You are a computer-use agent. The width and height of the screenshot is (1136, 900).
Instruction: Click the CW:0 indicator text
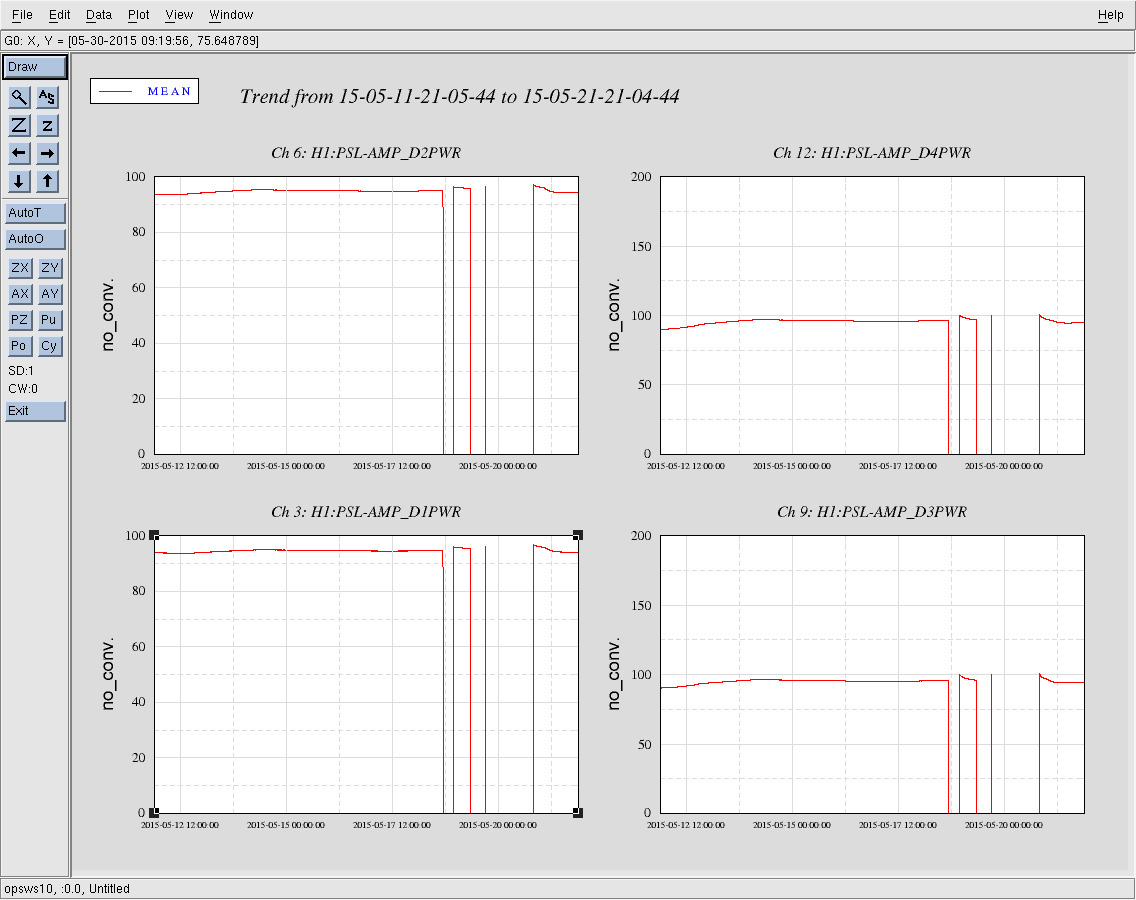click(22, 389)
